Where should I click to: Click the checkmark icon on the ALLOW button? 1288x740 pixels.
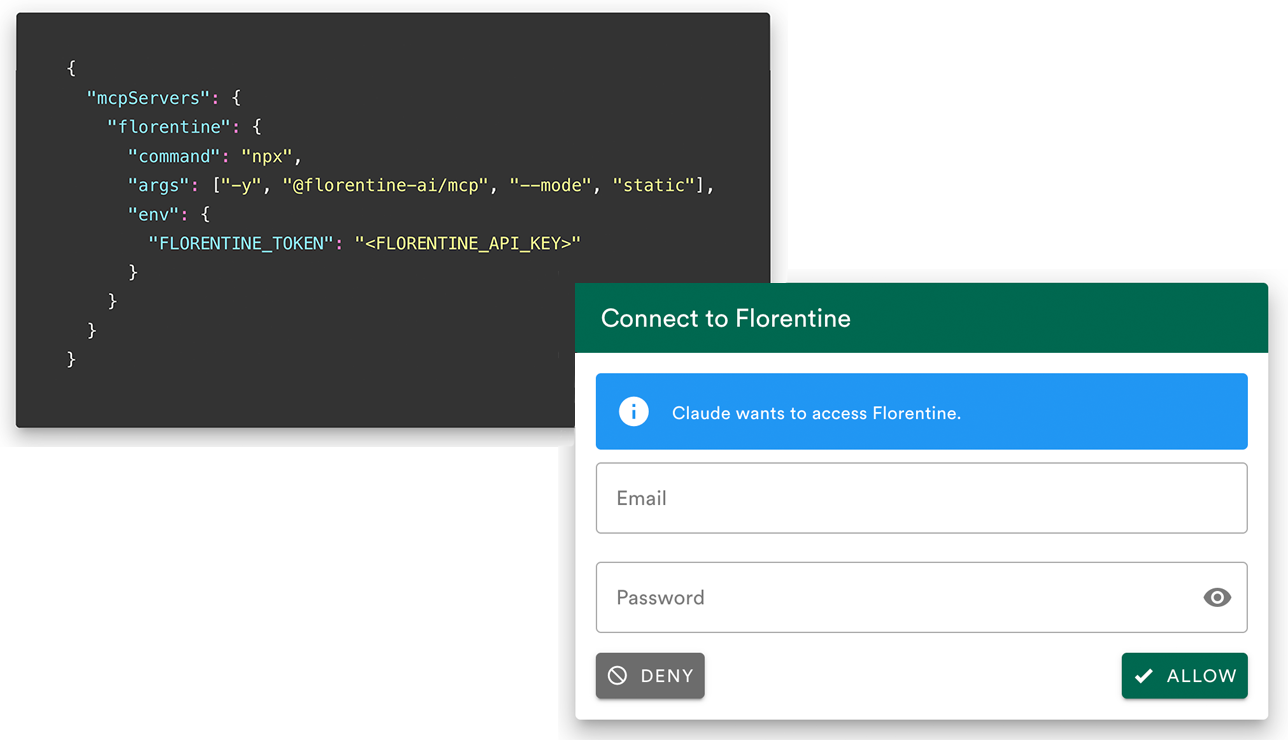pos(1145,675)
